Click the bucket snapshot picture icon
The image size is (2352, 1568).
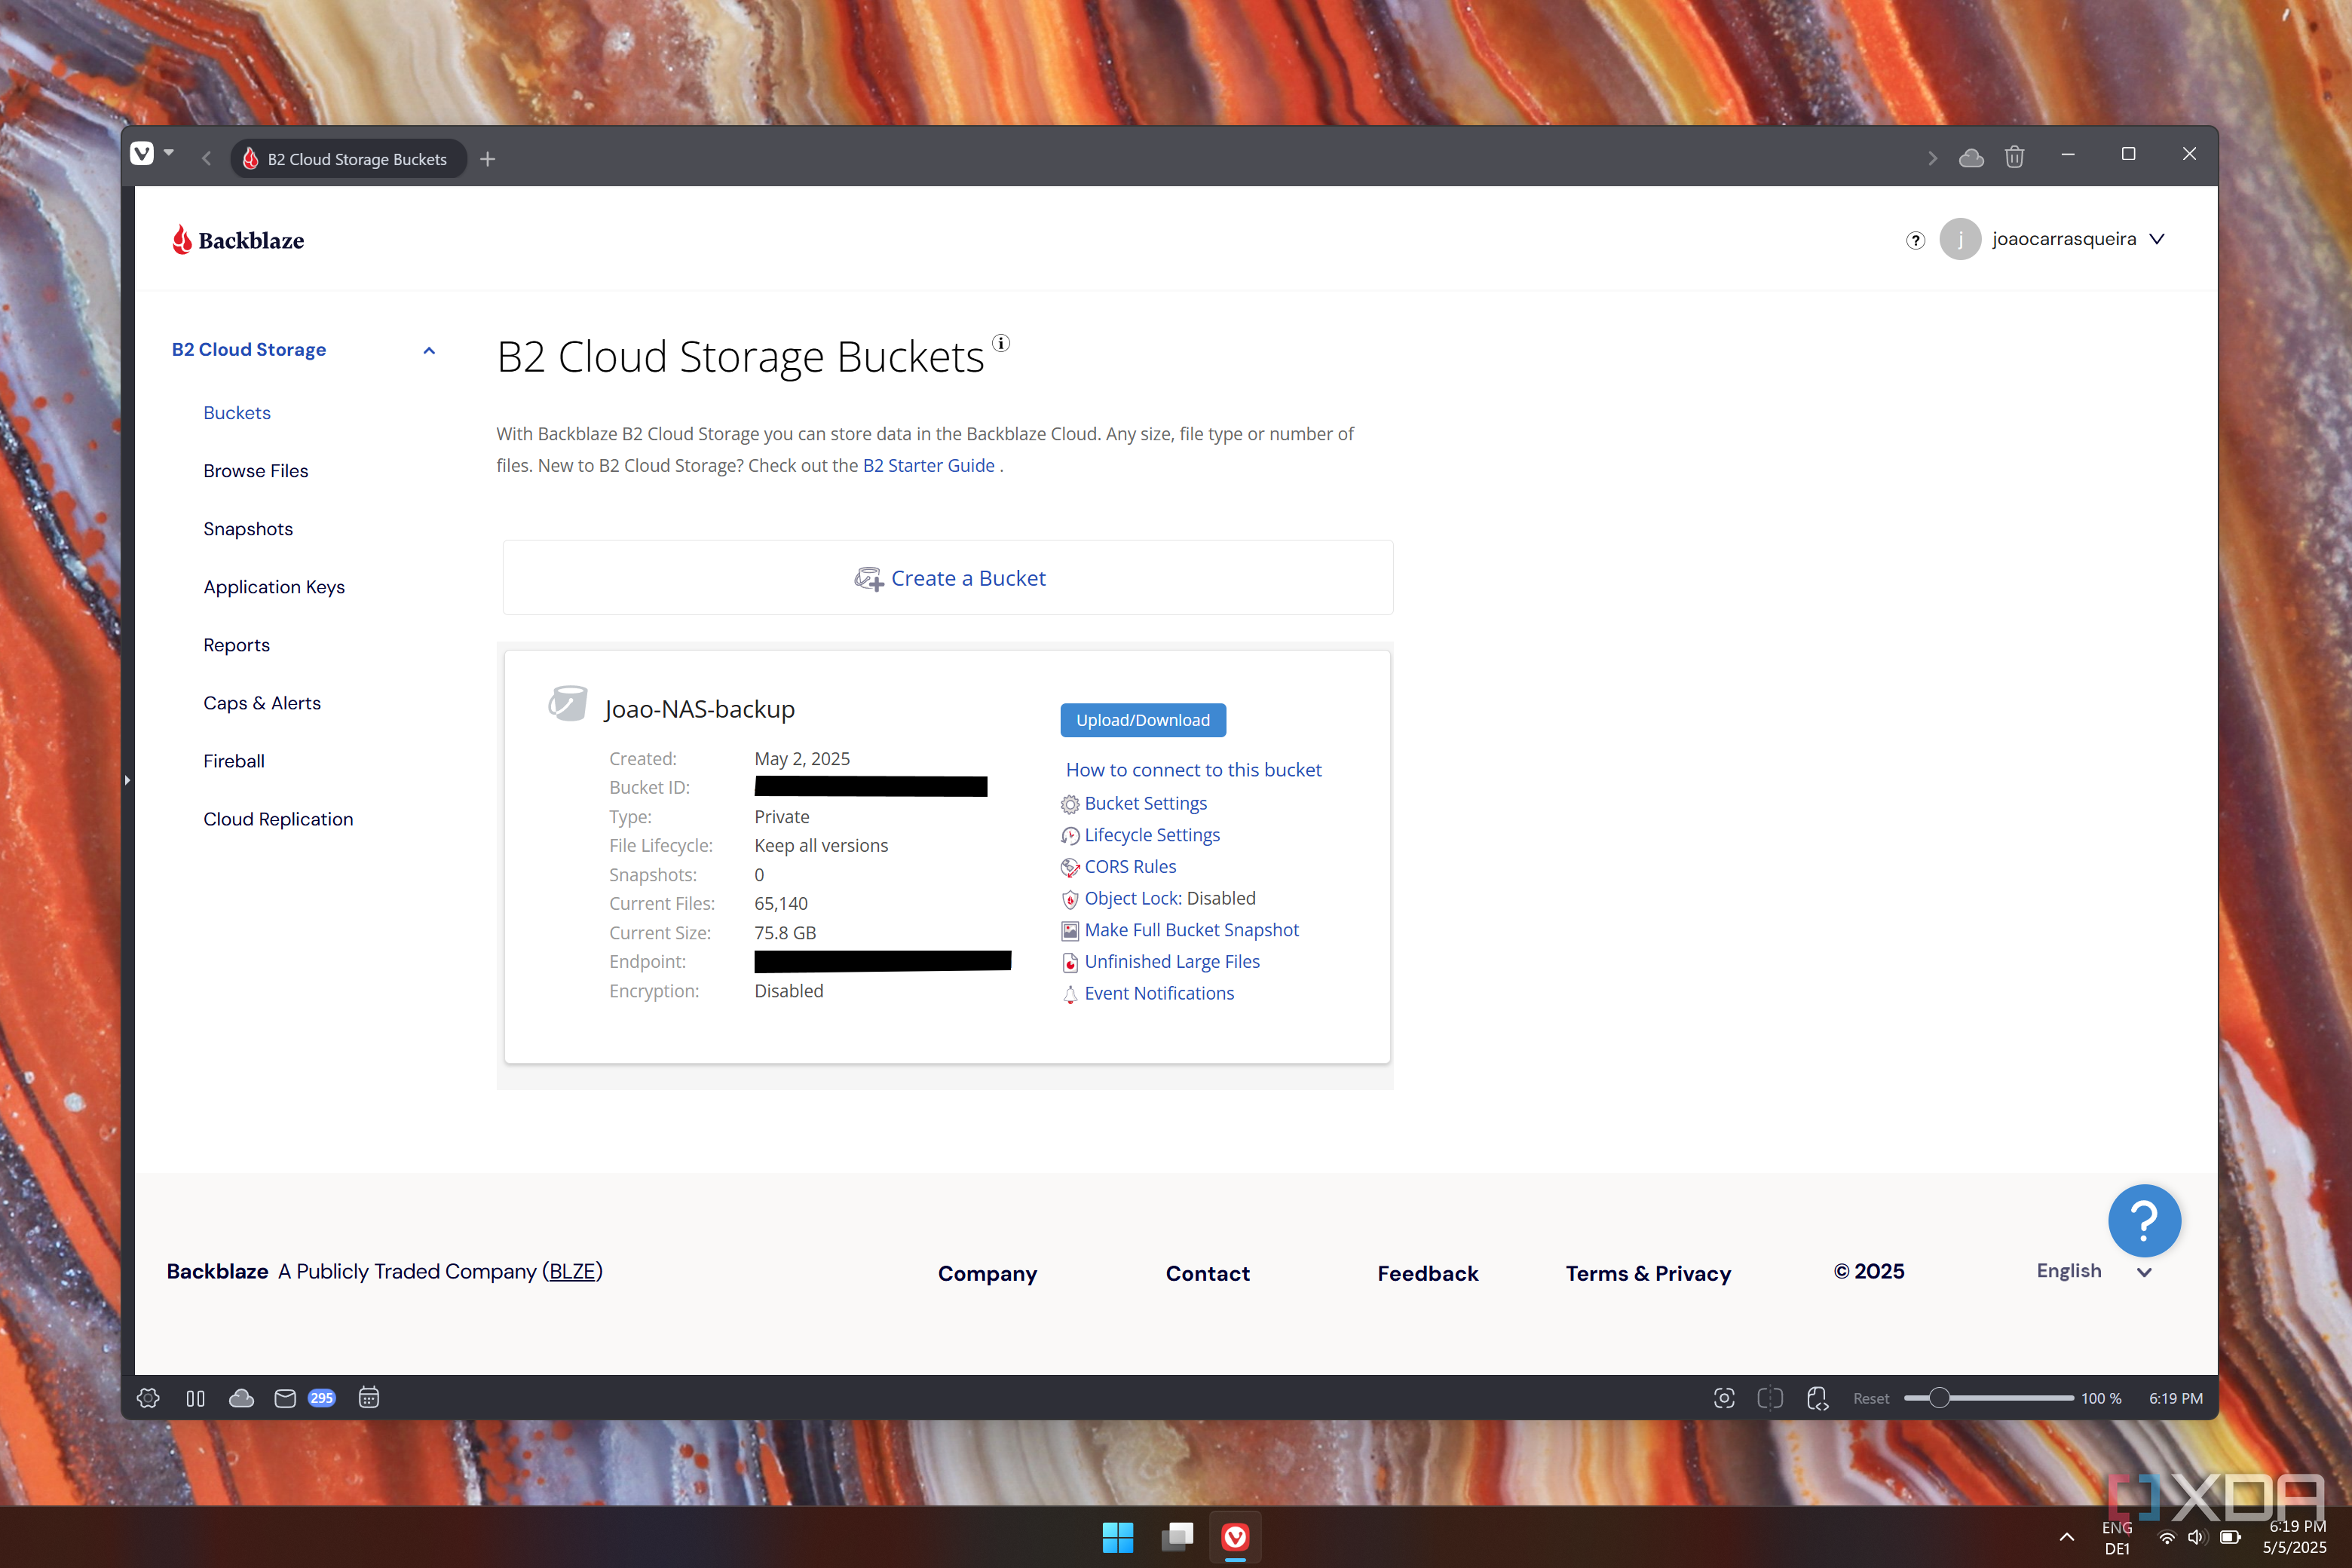1070,931
